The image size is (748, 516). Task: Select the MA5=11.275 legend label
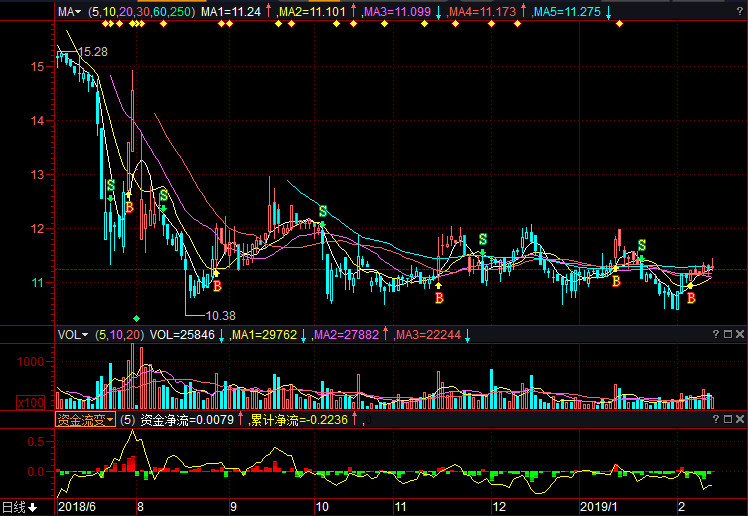point(567,12)
